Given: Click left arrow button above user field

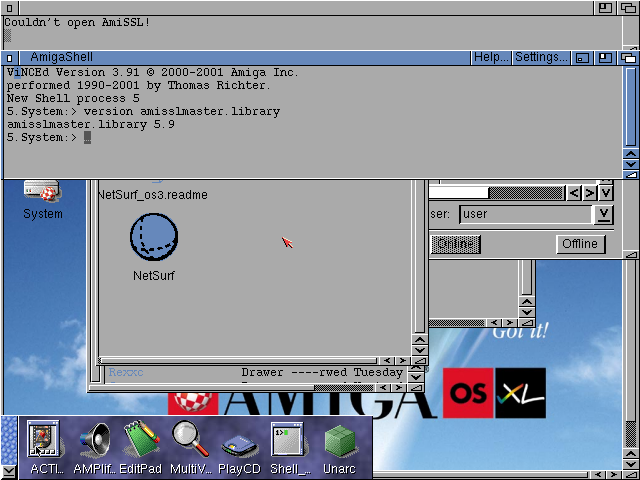Looking at the screenshot, I should tap(574, 193).
